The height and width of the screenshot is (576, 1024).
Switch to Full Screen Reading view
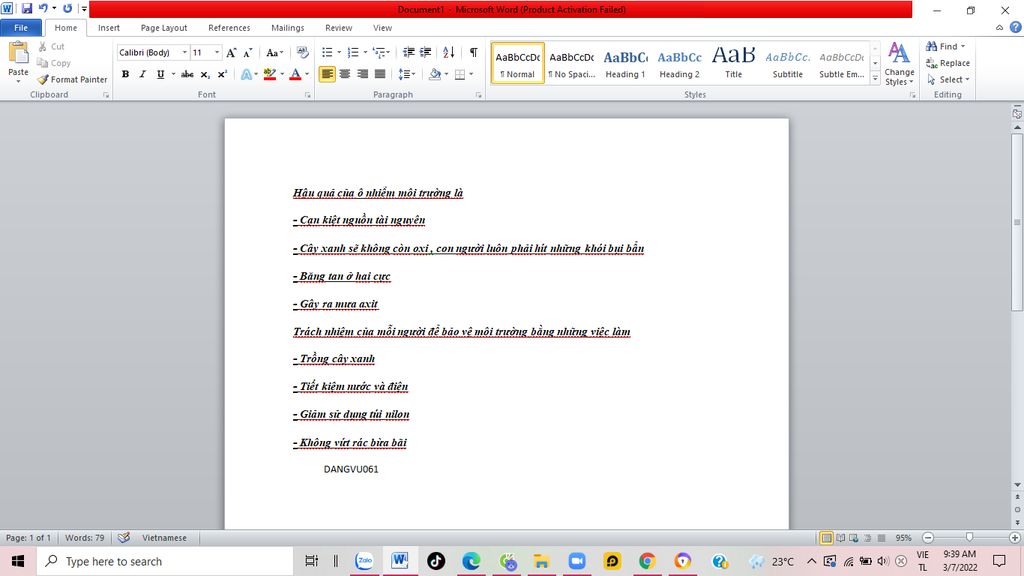(x=840, y=538)
